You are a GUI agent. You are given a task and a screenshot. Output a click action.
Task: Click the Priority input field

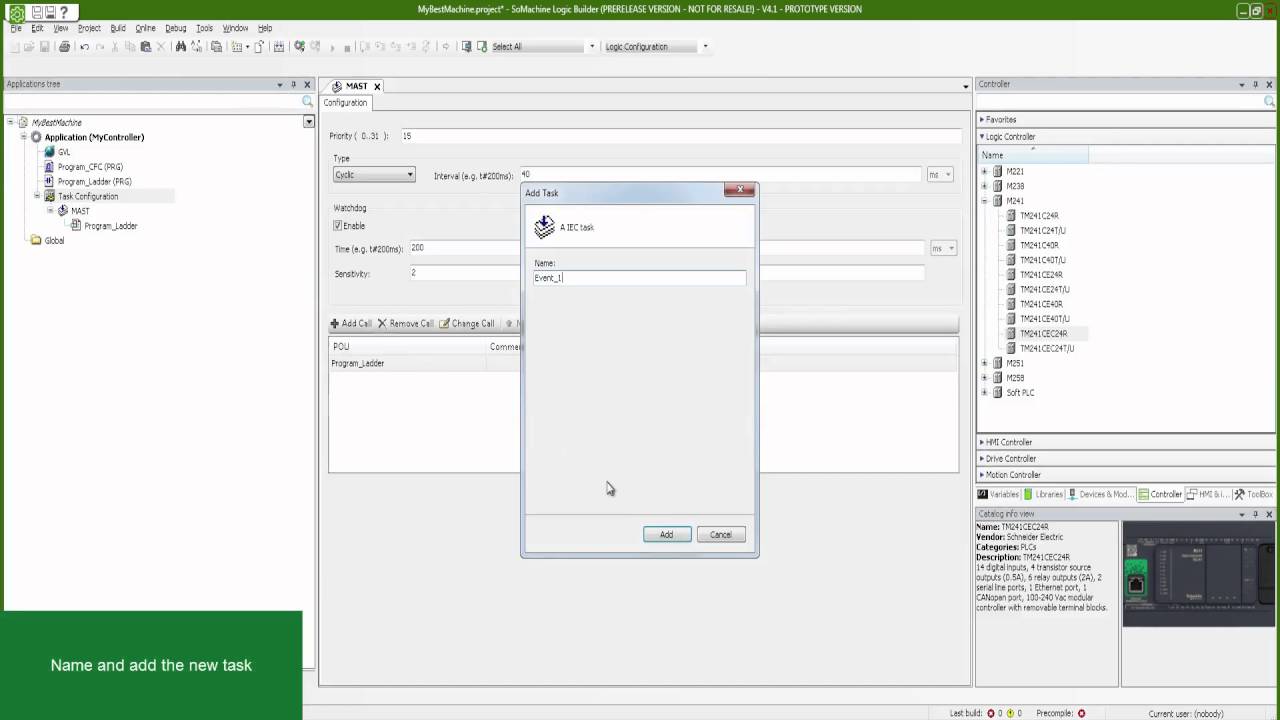click(680, 136)
